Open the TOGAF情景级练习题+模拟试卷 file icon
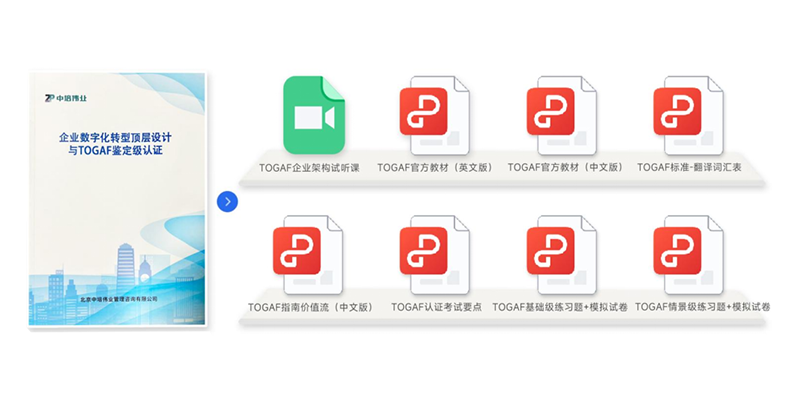 [x=688, y=255]
